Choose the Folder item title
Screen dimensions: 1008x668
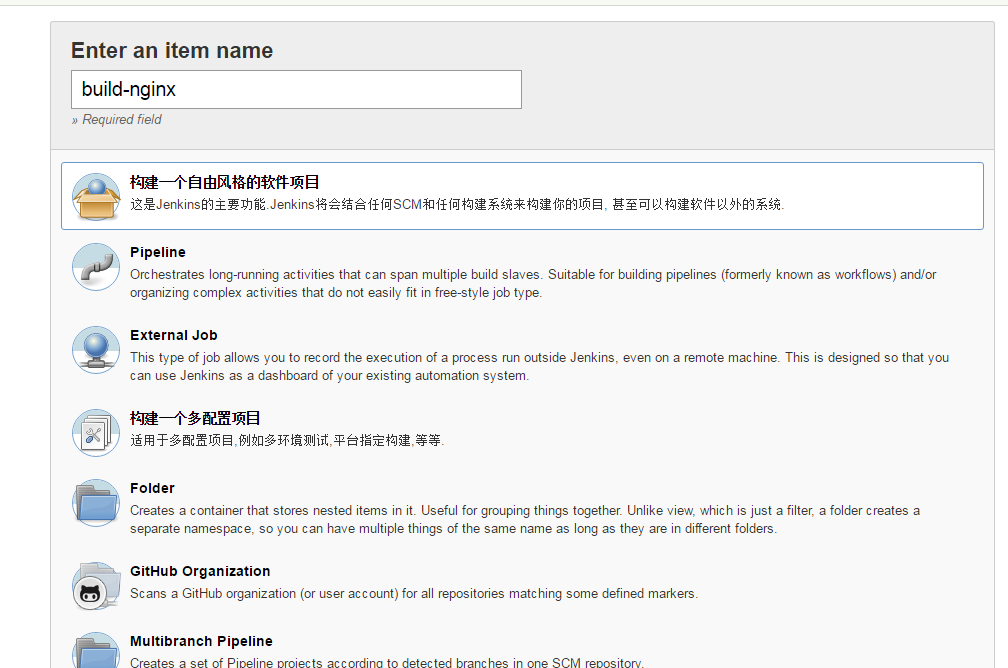tap(152, 488)
